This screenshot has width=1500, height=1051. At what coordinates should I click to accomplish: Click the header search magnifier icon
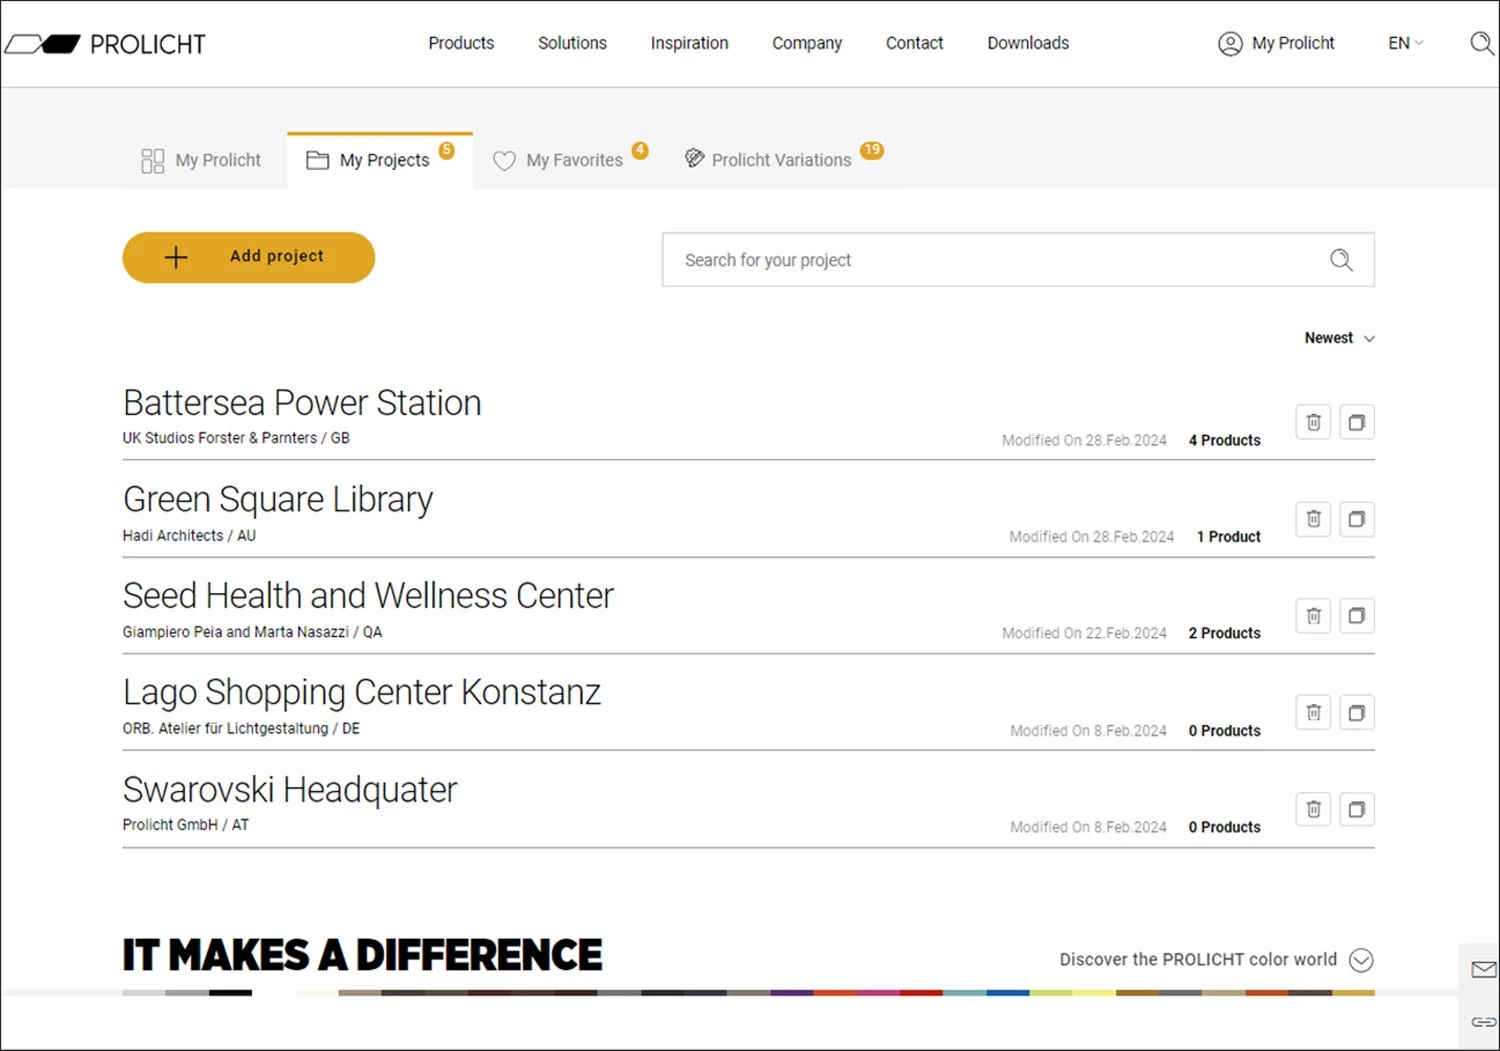(x=1481, y=43)
